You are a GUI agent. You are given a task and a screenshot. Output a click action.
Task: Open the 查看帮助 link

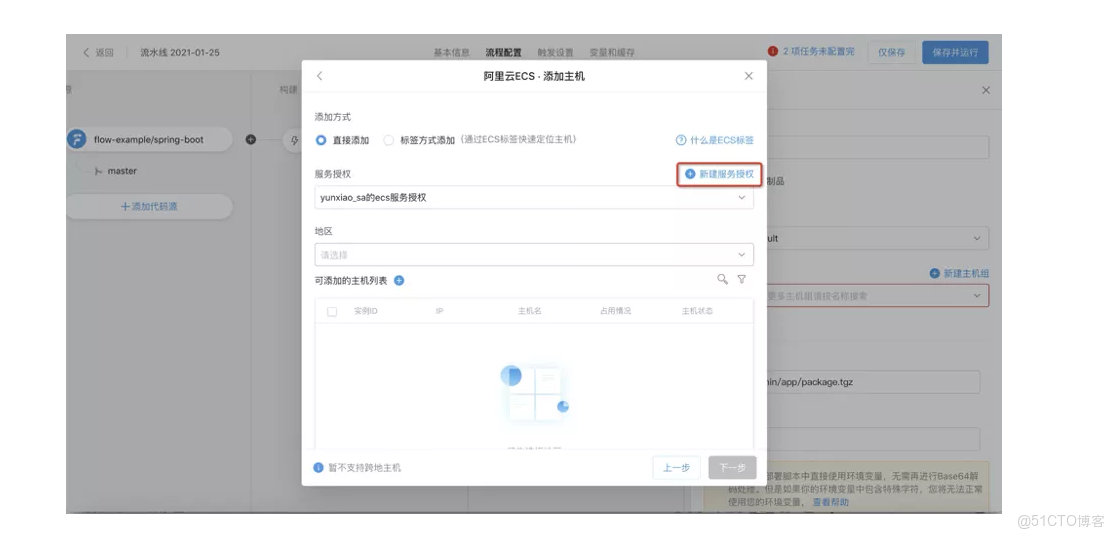[831, 502]
